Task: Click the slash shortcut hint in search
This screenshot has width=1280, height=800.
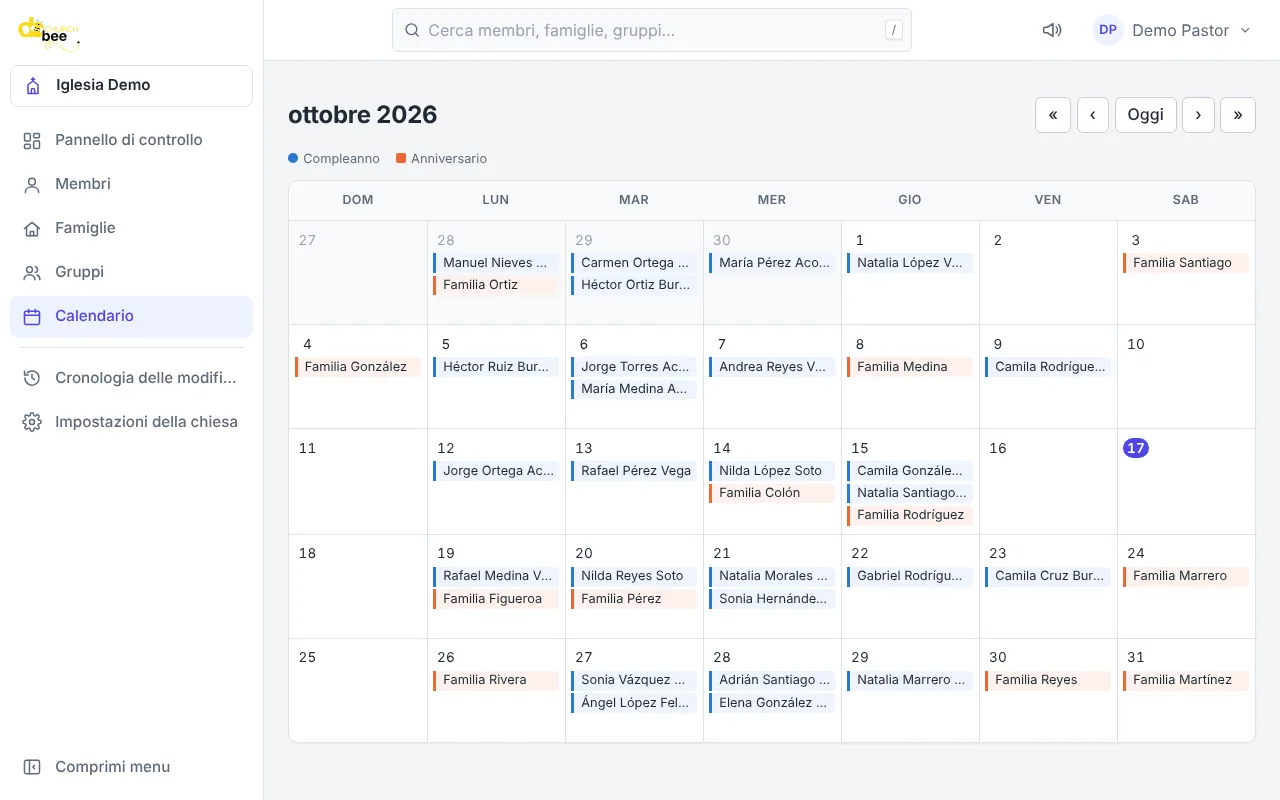Action: pos(893,30)
